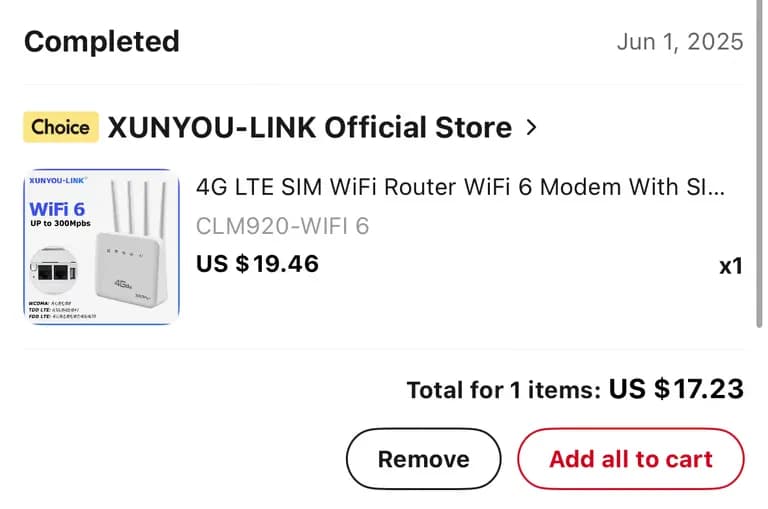Click the Jun 1, 2025 order date
This screenshot has width=768, height=509.
[680, 41]
